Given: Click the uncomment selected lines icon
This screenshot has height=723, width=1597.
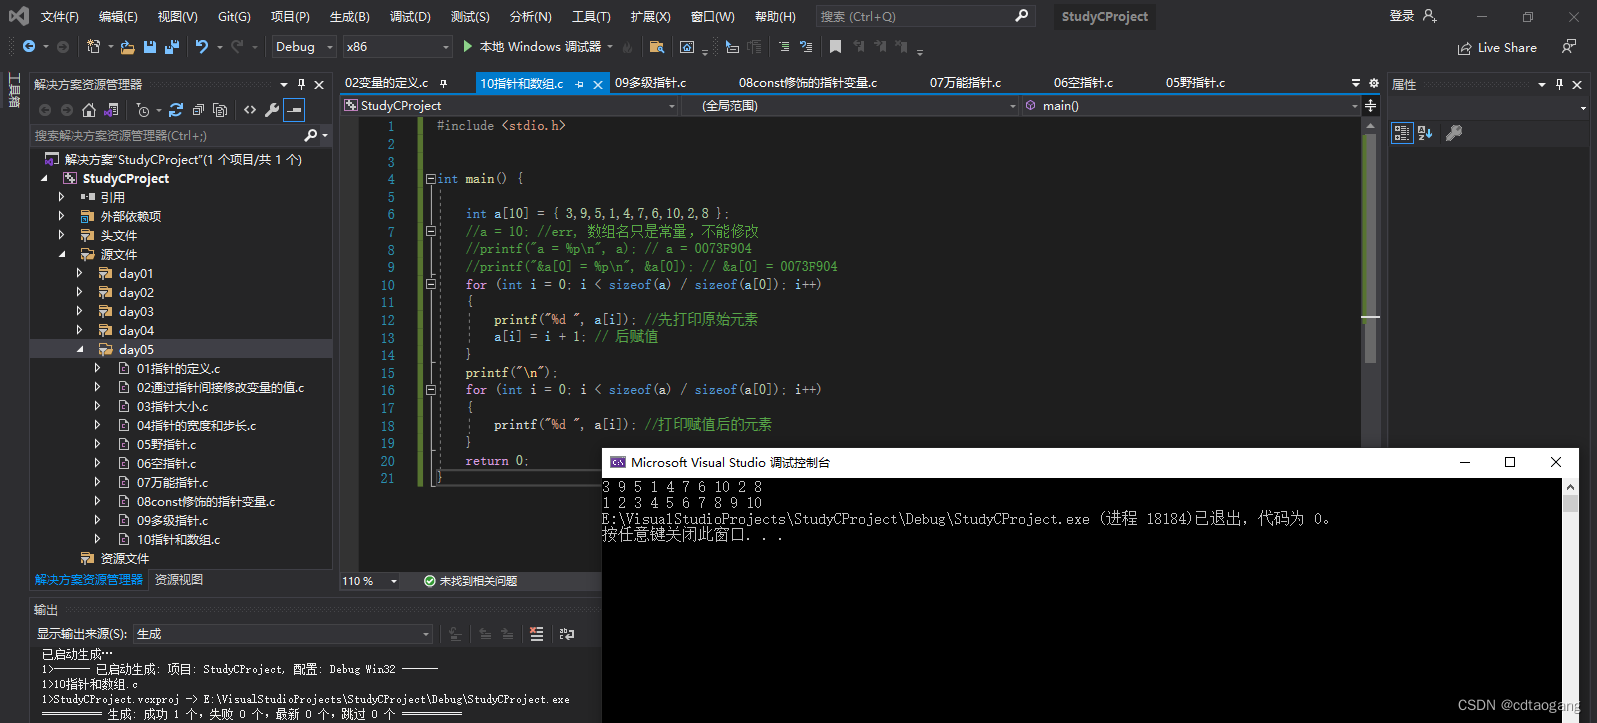Looking at the screenshot, I should (806, 47).
